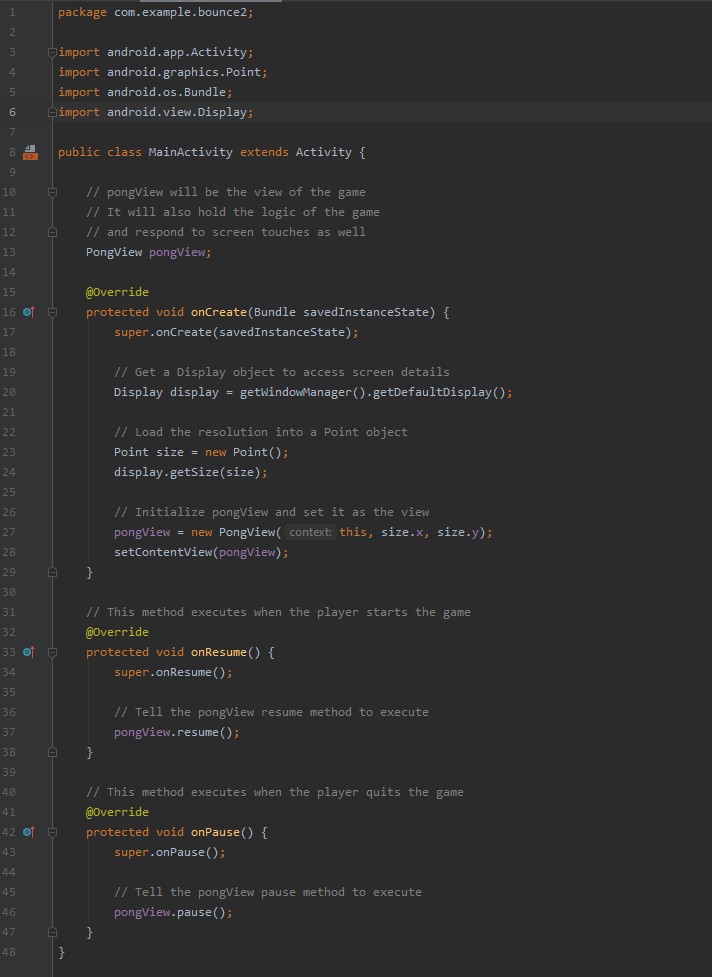Click comment 'This method executes when the player quits'

(275, 792)
